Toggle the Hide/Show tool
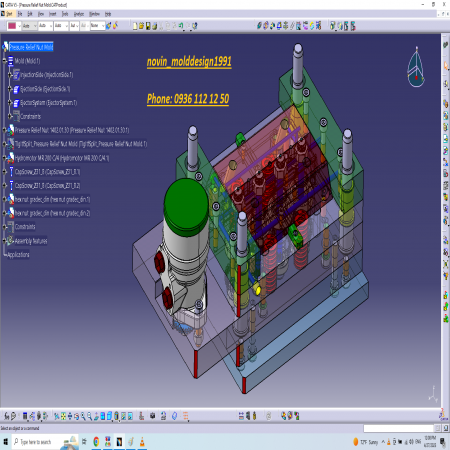Viewport: 450px width, 450px height. pos(123,416)
